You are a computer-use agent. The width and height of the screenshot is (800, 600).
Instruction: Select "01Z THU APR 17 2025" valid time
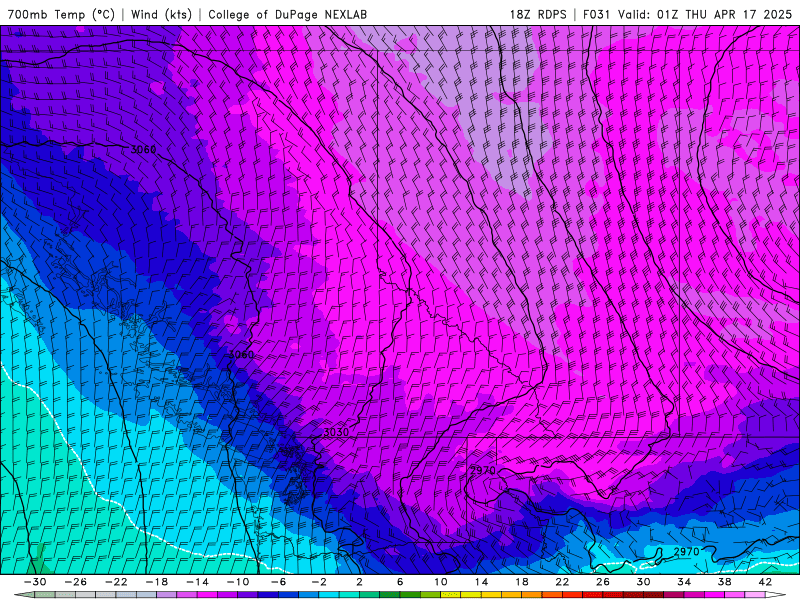(x=724, y=14)
